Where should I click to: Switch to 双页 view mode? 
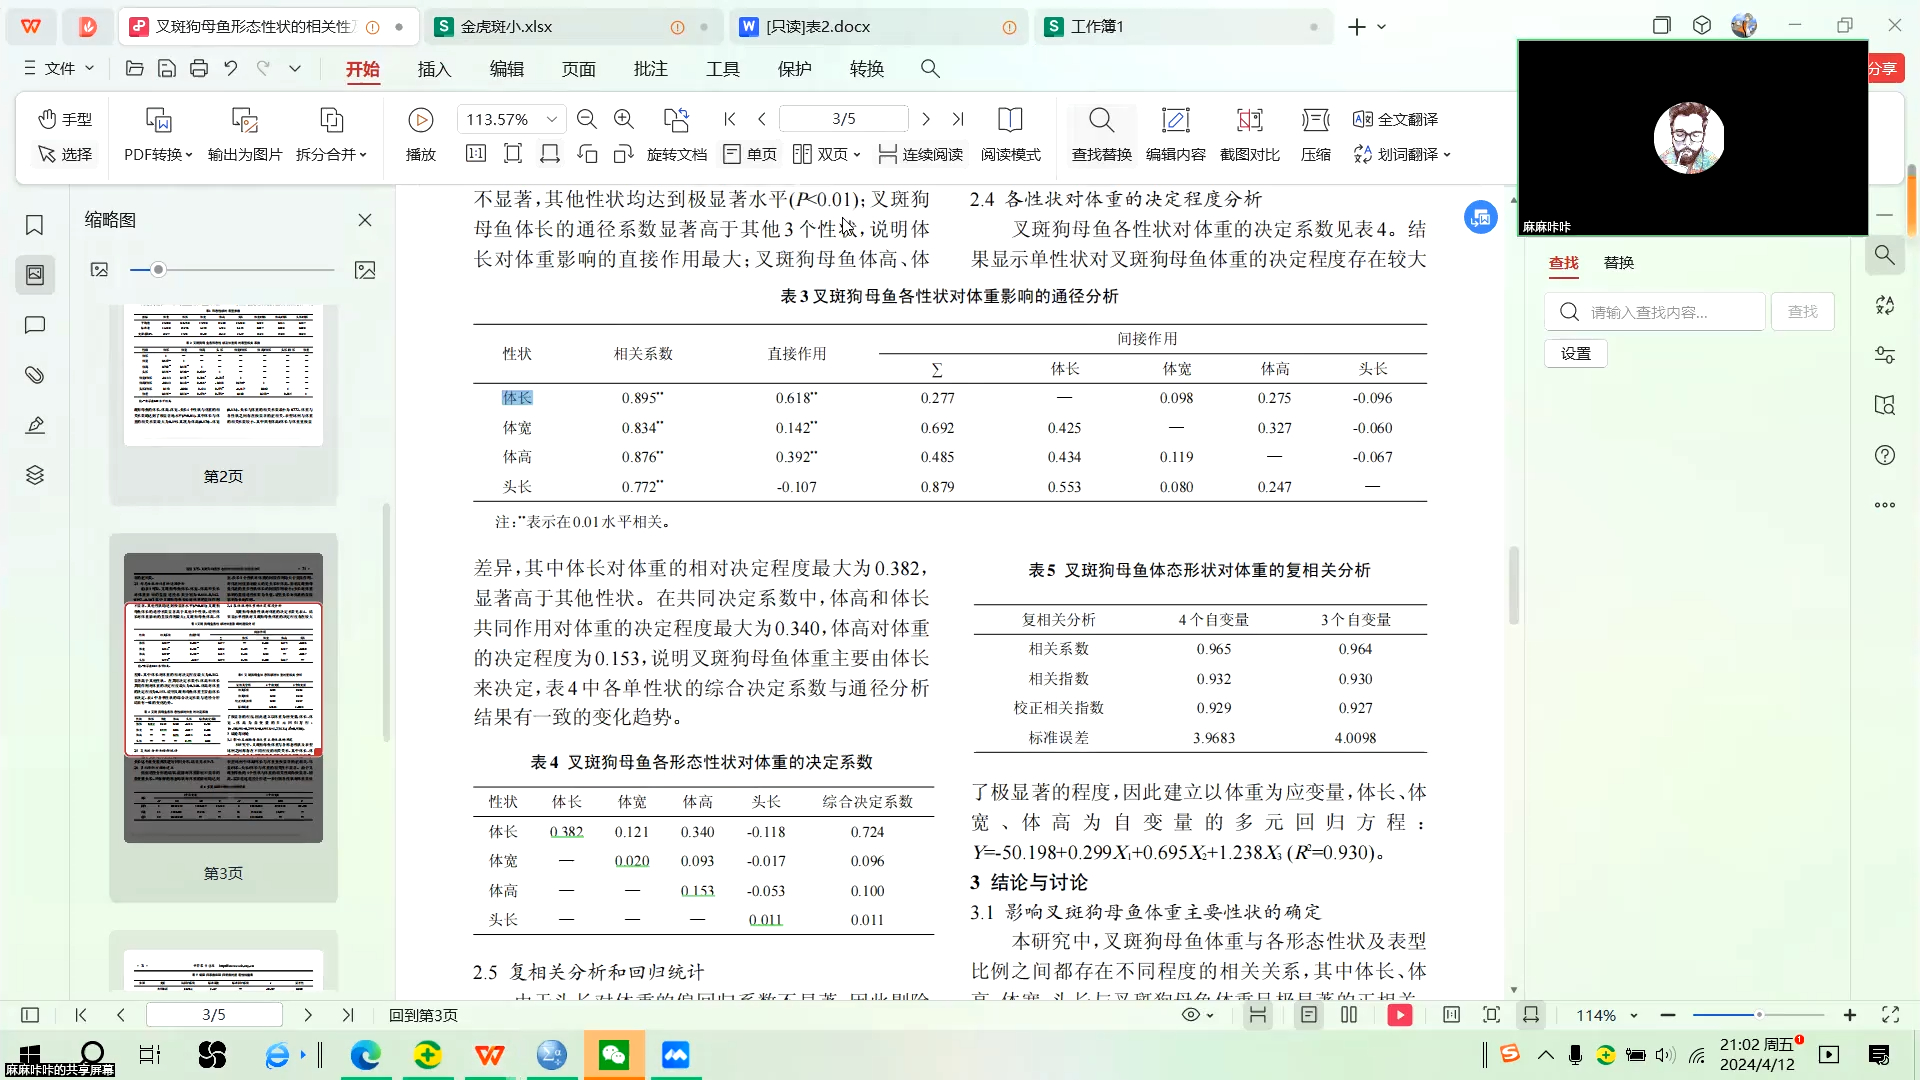(x=822, y=154)
